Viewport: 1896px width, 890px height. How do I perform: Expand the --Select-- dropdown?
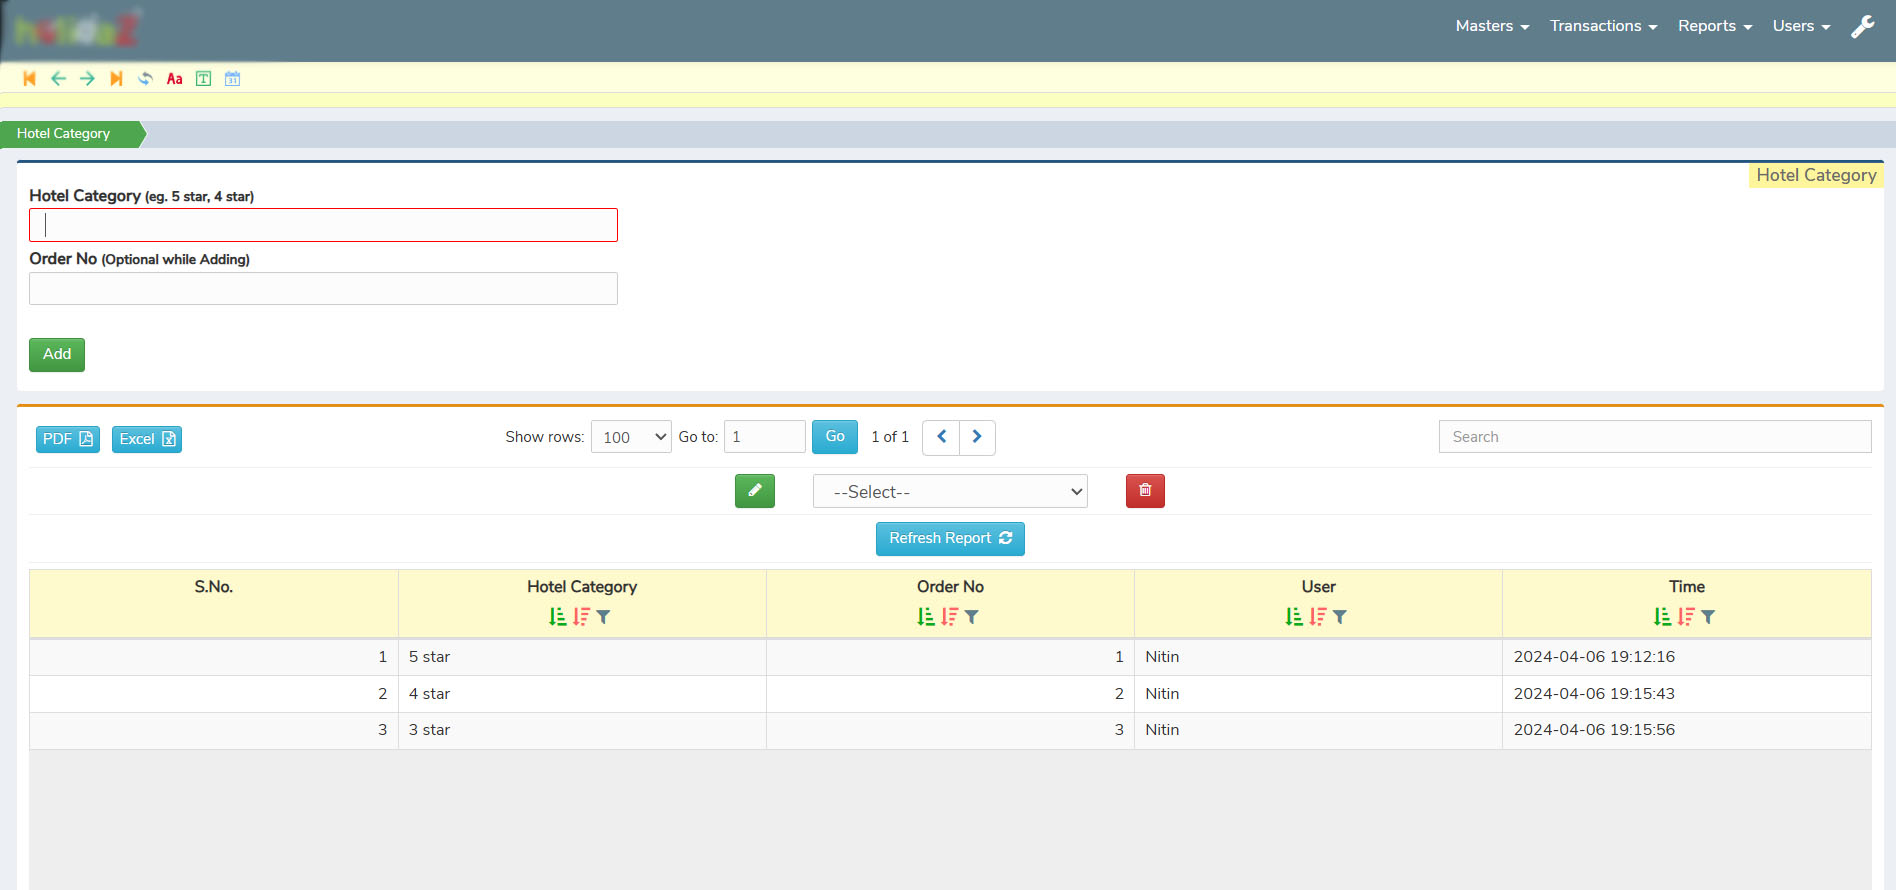(950, 492)
